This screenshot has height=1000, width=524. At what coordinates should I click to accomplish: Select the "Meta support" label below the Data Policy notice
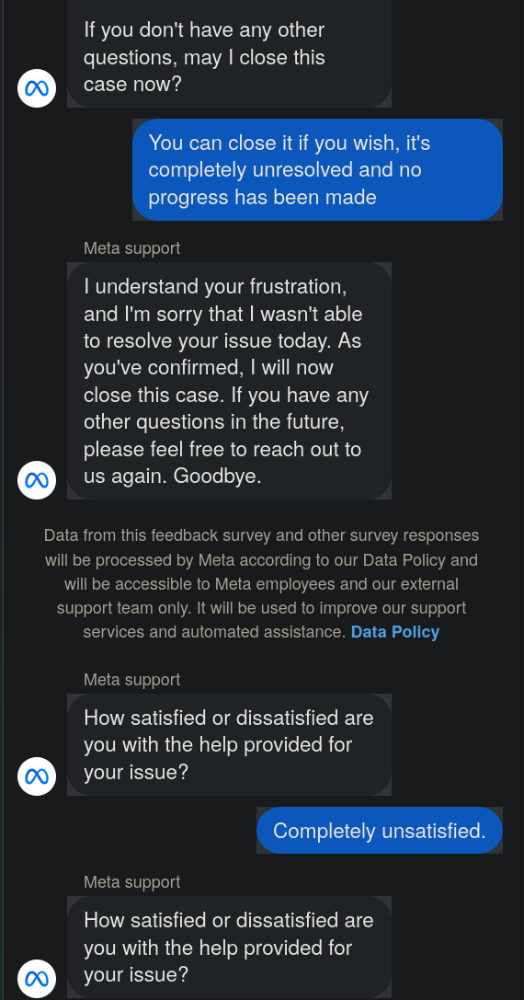click(132, 680)
